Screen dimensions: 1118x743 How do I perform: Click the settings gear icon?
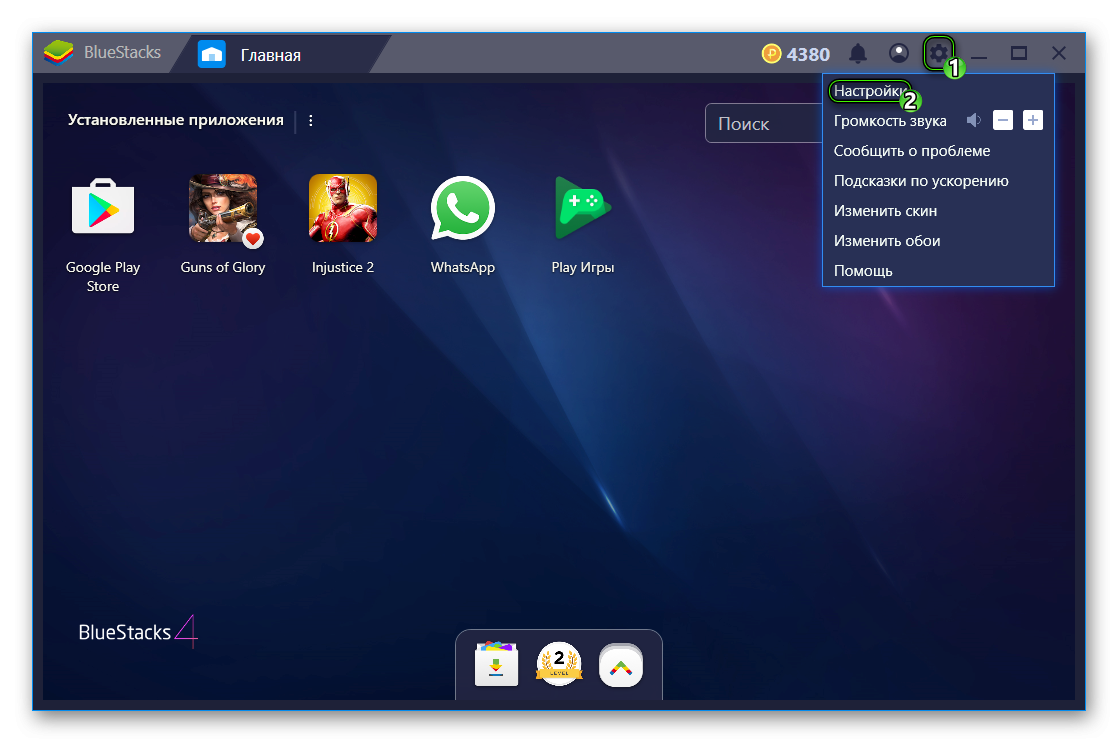click(938, 53)
